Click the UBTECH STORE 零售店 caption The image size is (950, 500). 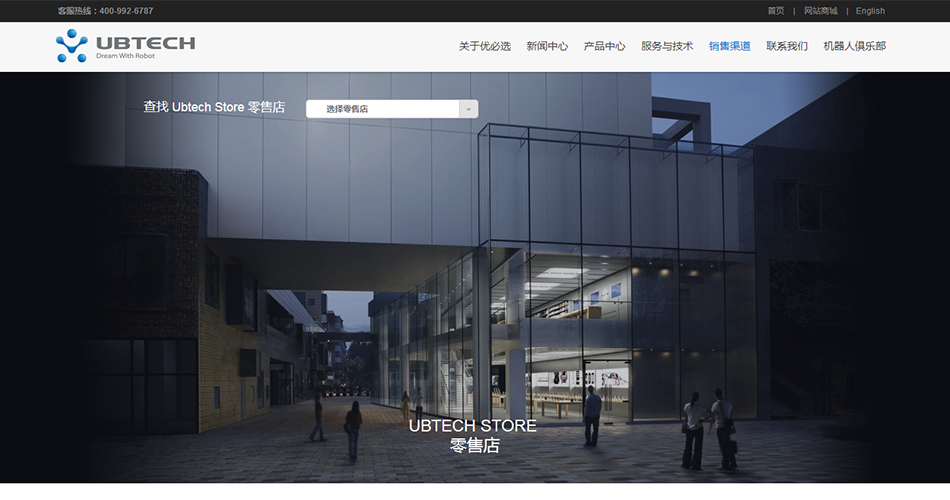pyautogui.click(x=473, y=436)
